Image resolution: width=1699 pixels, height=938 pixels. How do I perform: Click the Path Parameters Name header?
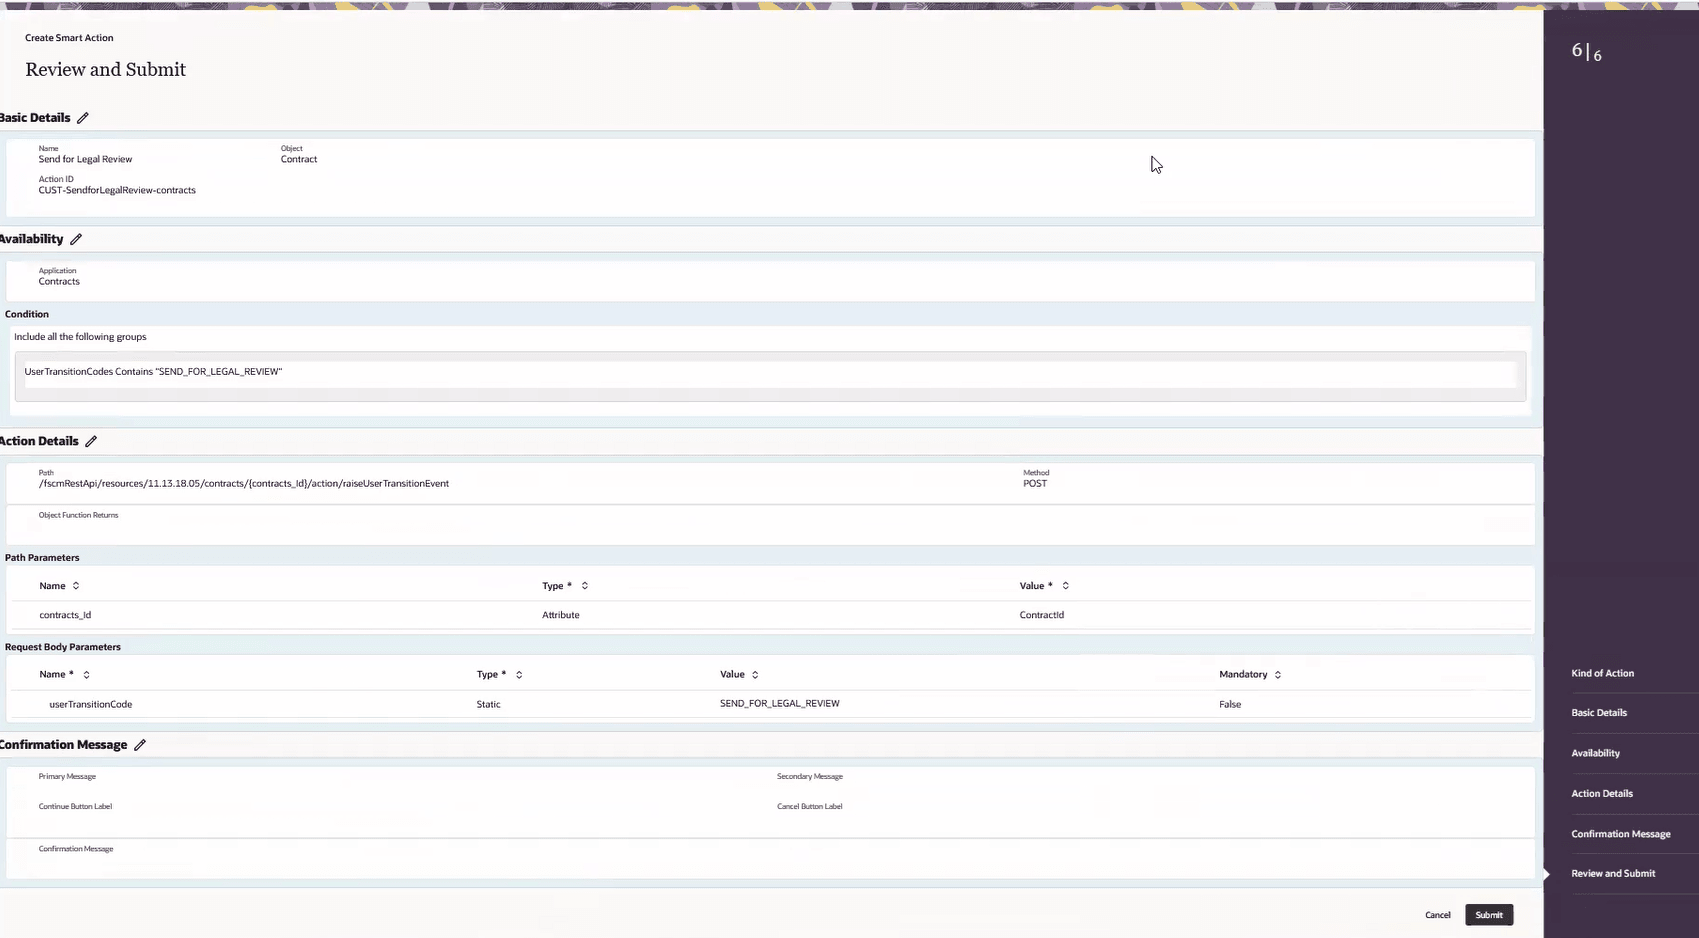point(52,586)
